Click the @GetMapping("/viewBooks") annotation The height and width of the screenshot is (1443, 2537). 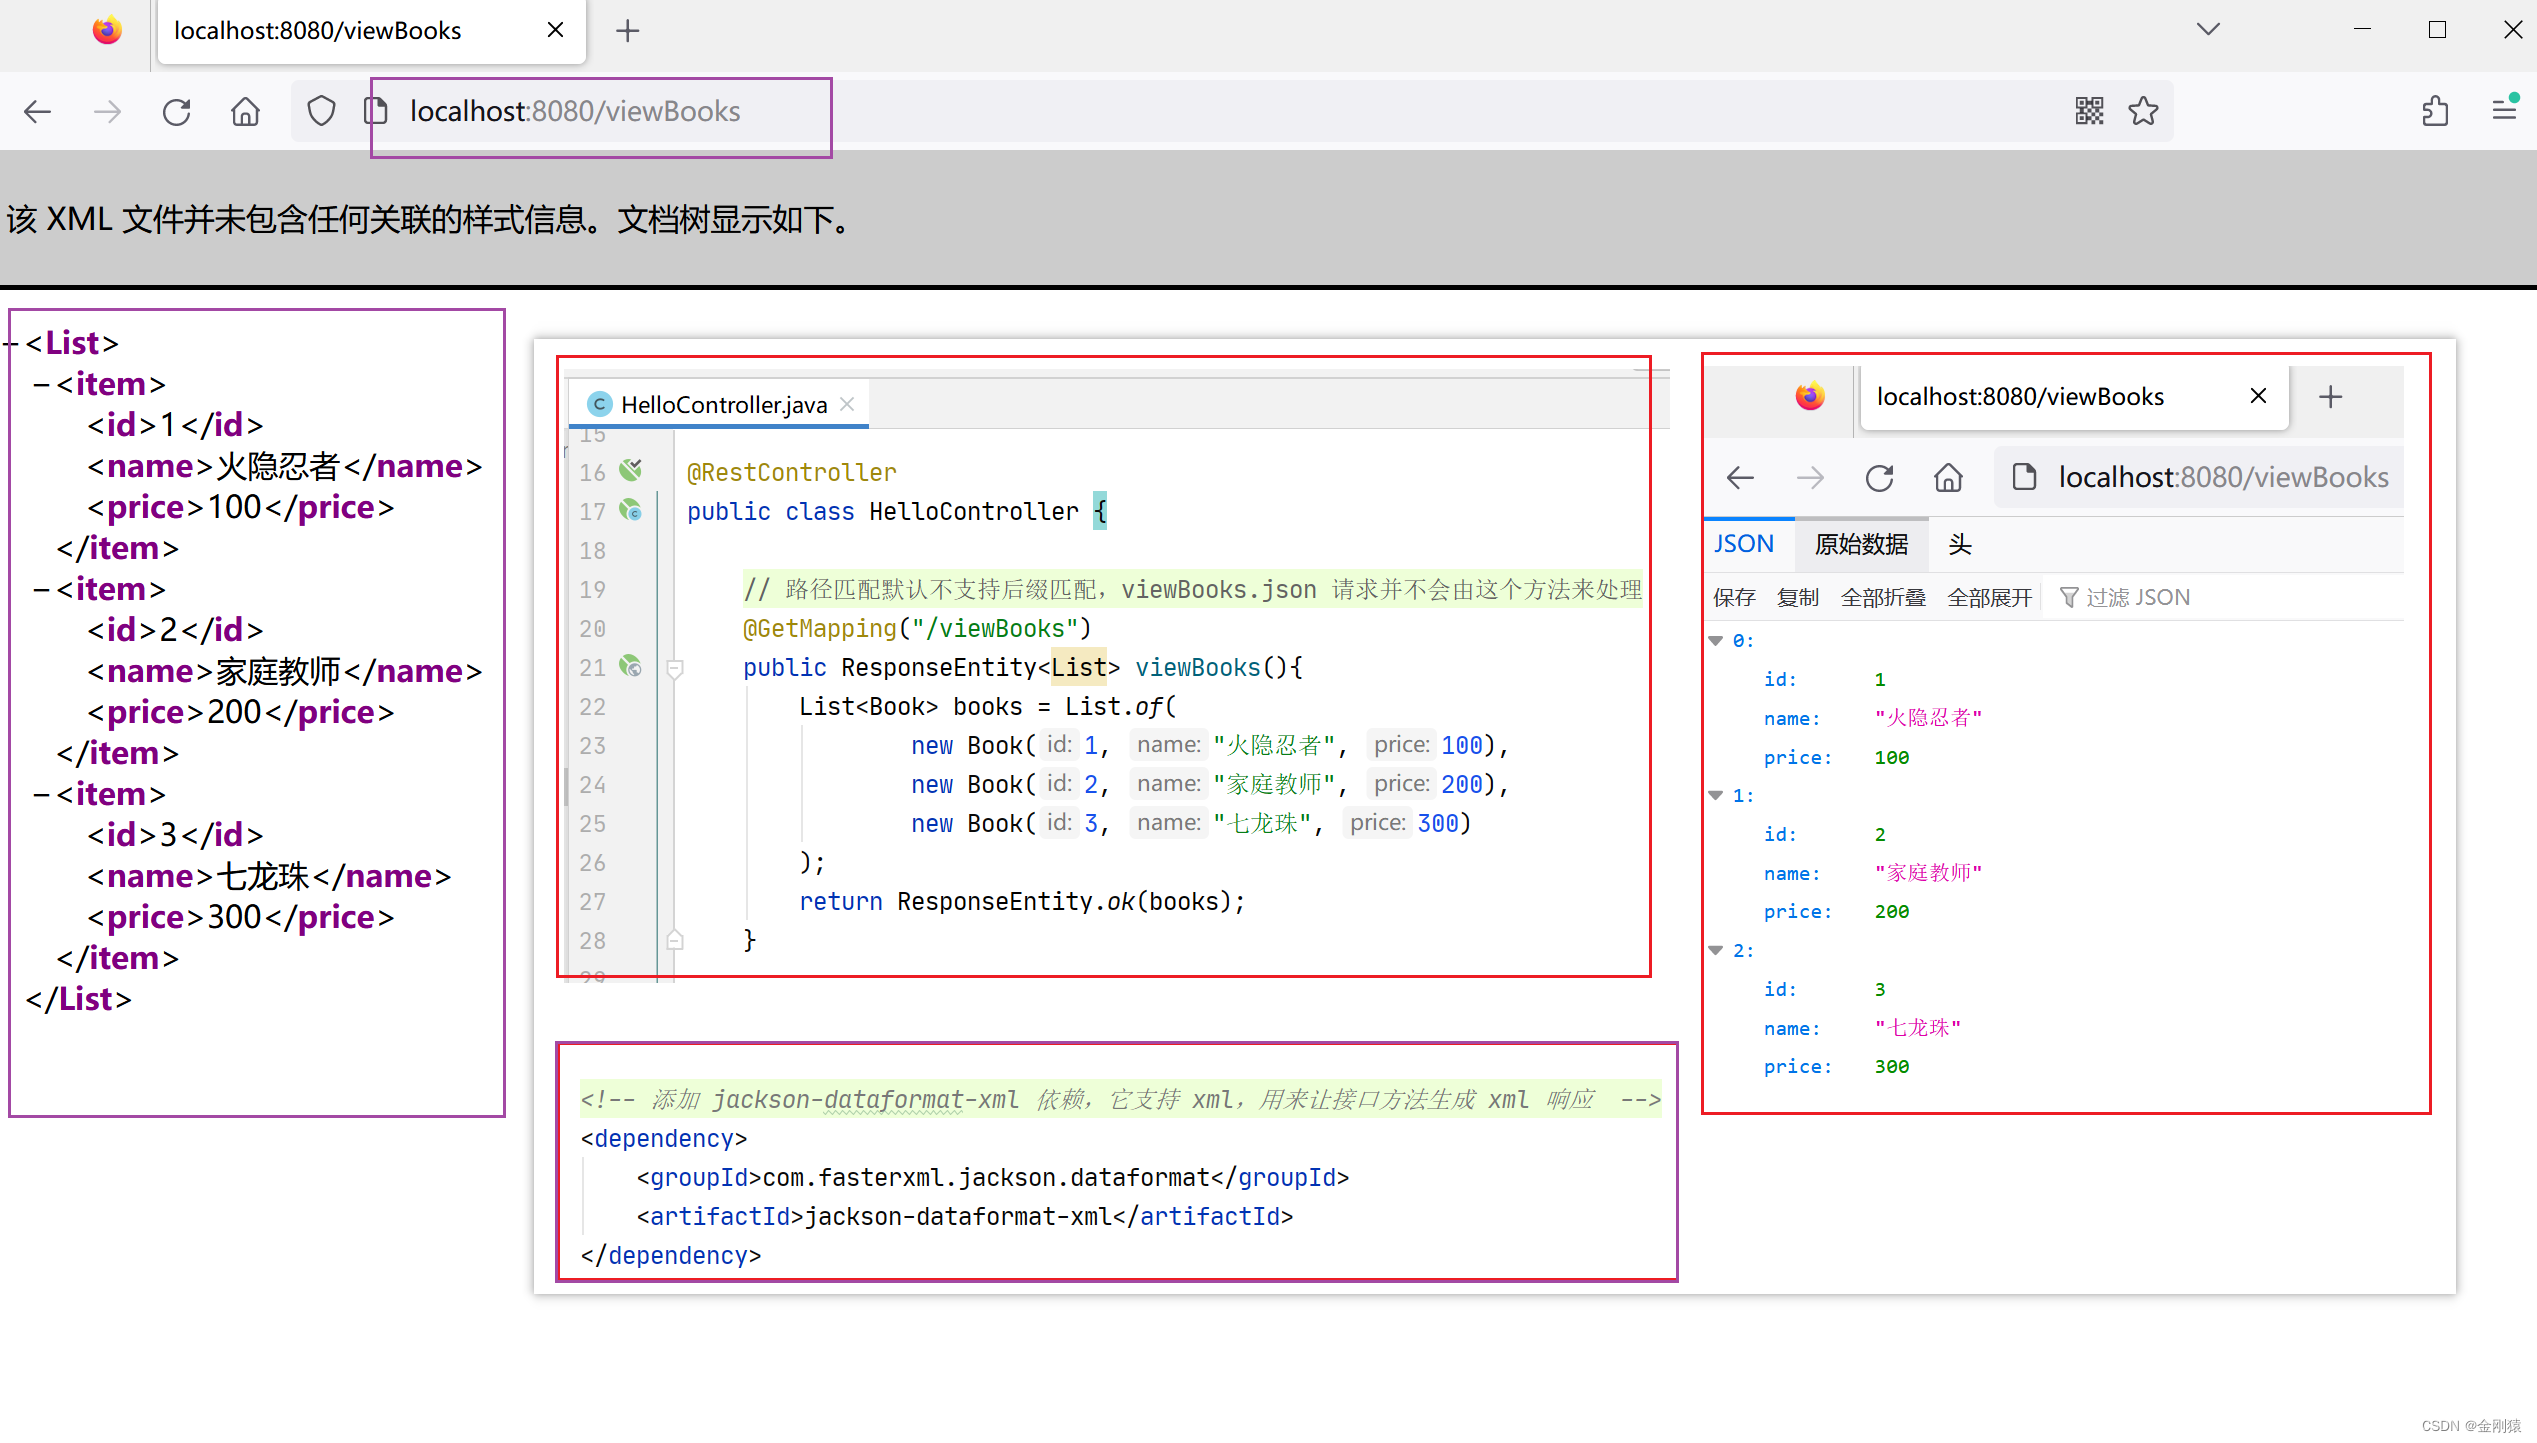[x=917, y=628]
